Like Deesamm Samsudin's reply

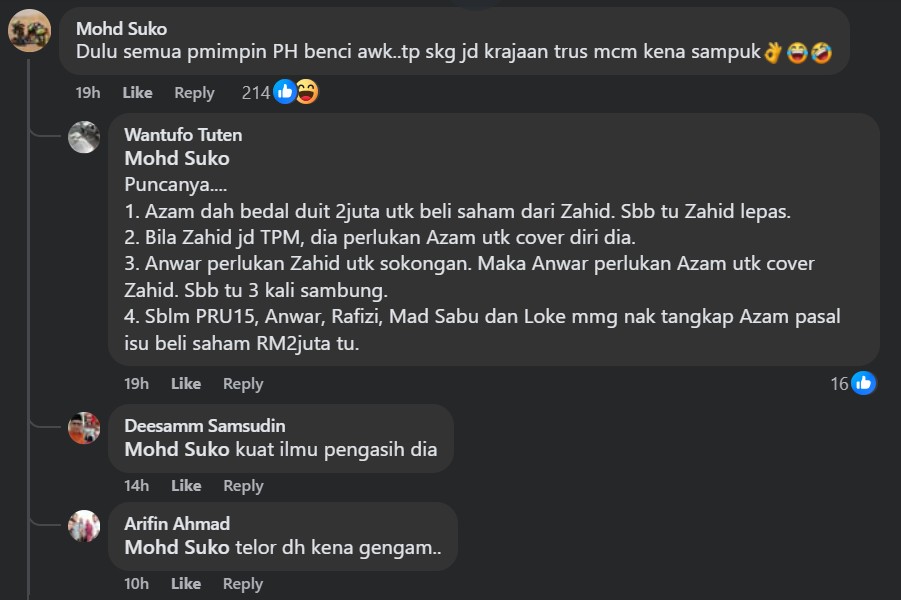point(186,485)
